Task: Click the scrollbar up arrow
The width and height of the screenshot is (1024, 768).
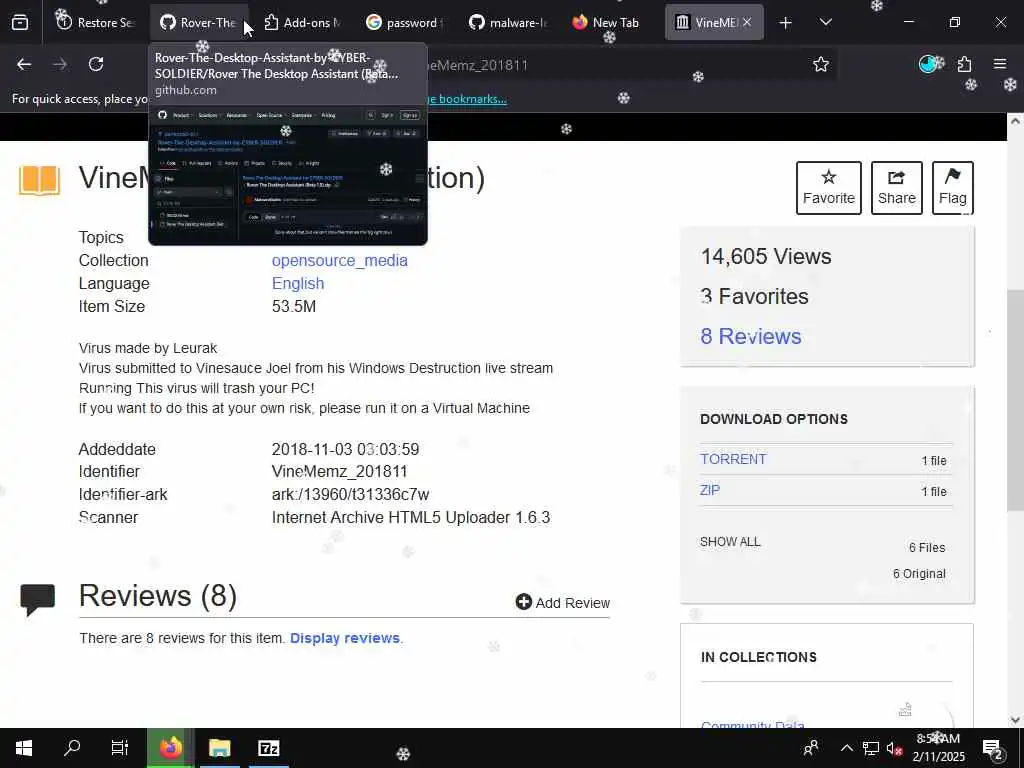Action: pyautogui.click(x=1016, y=121)
